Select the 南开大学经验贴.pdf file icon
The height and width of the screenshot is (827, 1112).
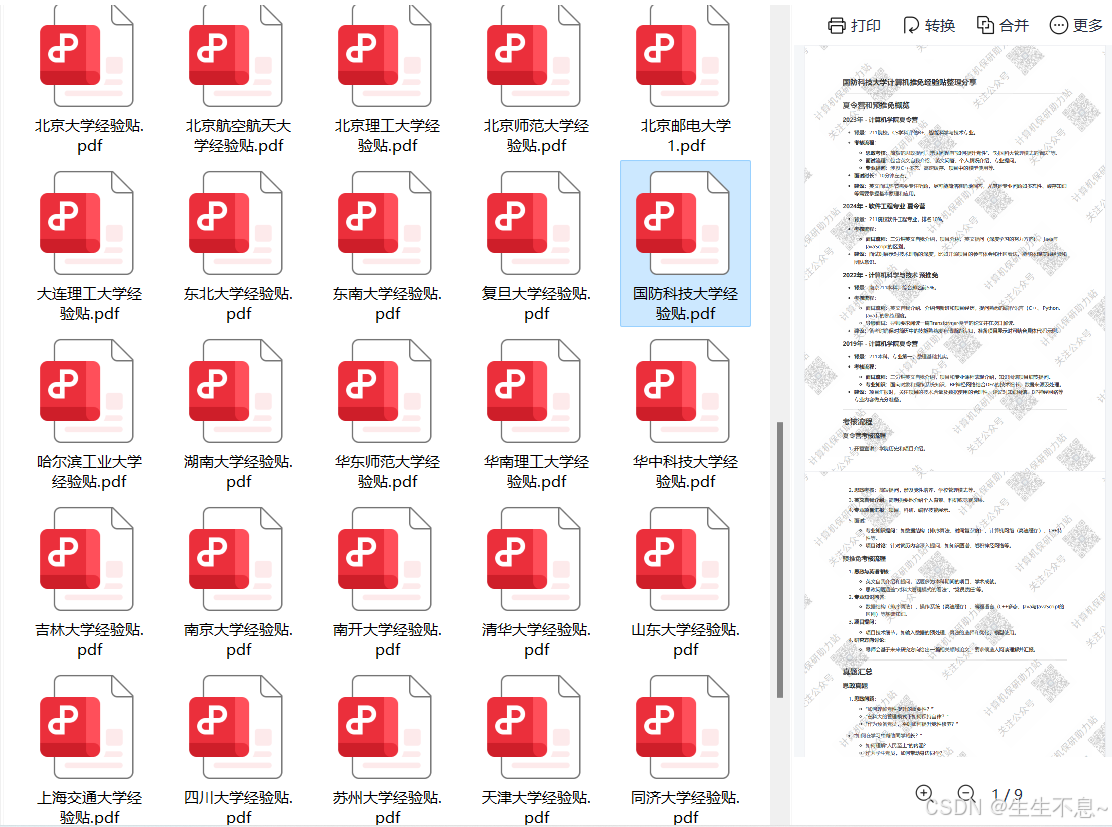tap(384, 559)
